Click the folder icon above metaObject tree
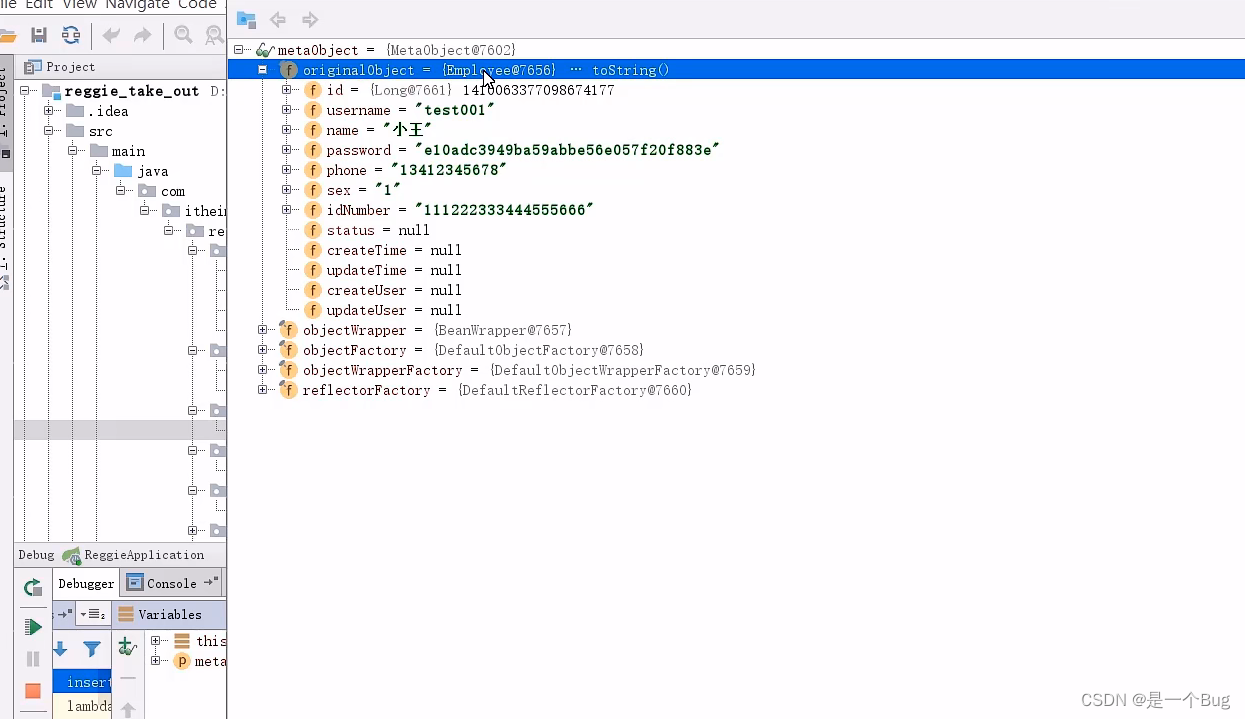The image size is (1245, 719). tap(246, 19)
